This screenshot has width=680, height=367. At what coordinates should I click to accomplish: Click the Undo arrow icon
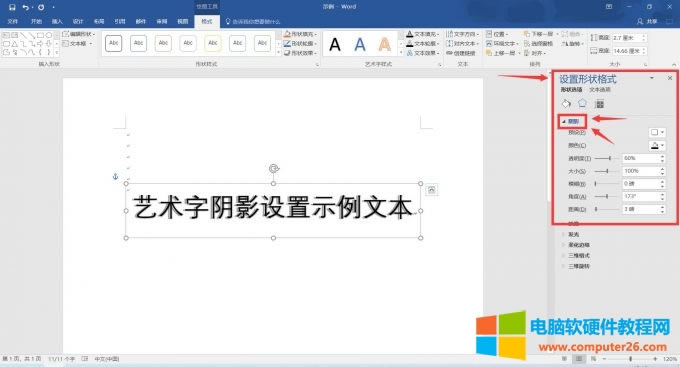click(x=26, y=7)
